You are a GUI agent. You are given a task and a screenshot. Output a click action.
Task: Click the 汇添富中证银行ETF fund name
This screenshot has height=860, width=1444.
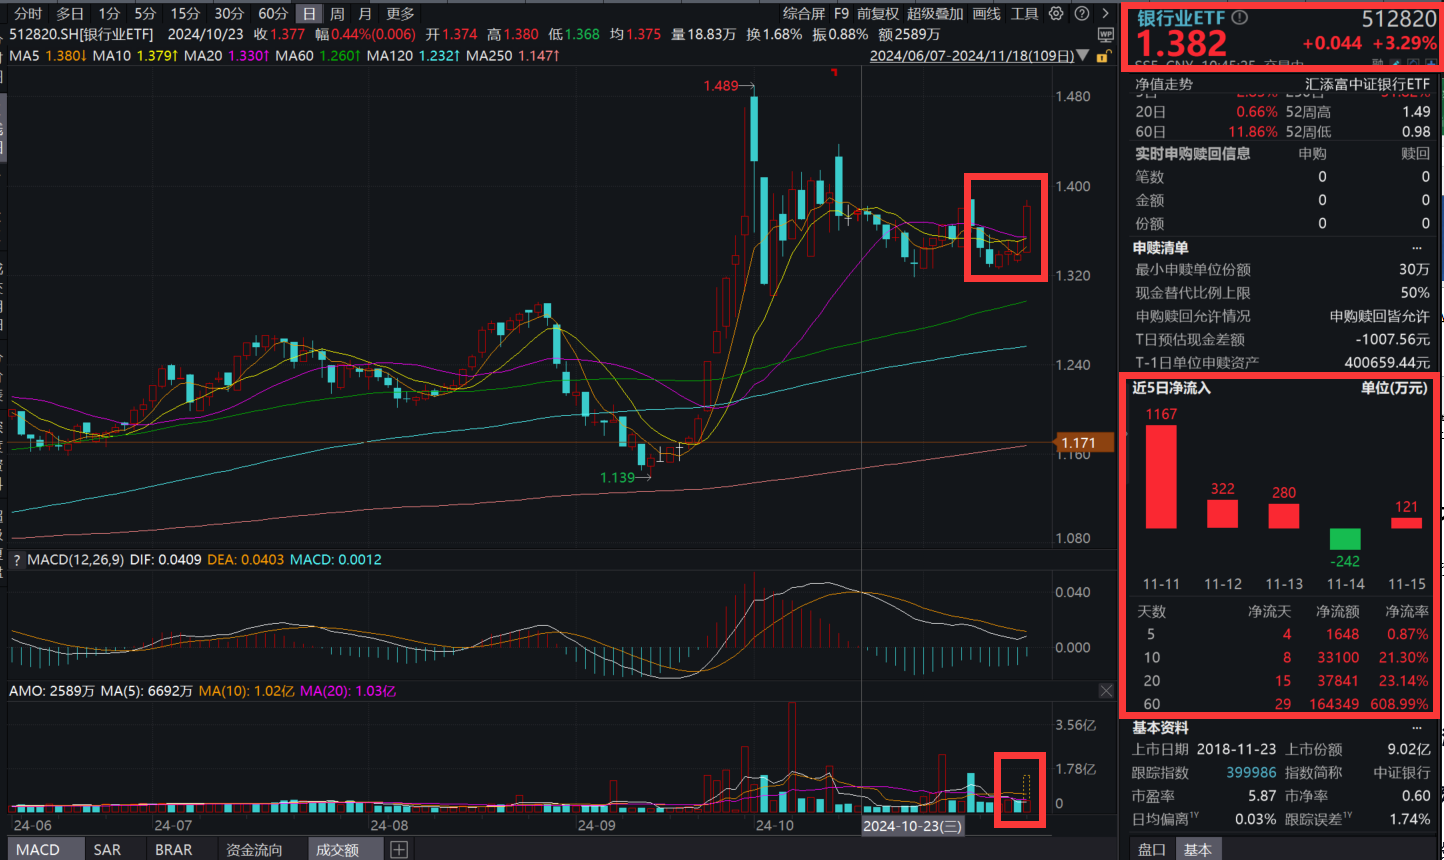click(x=1368, y=85)
